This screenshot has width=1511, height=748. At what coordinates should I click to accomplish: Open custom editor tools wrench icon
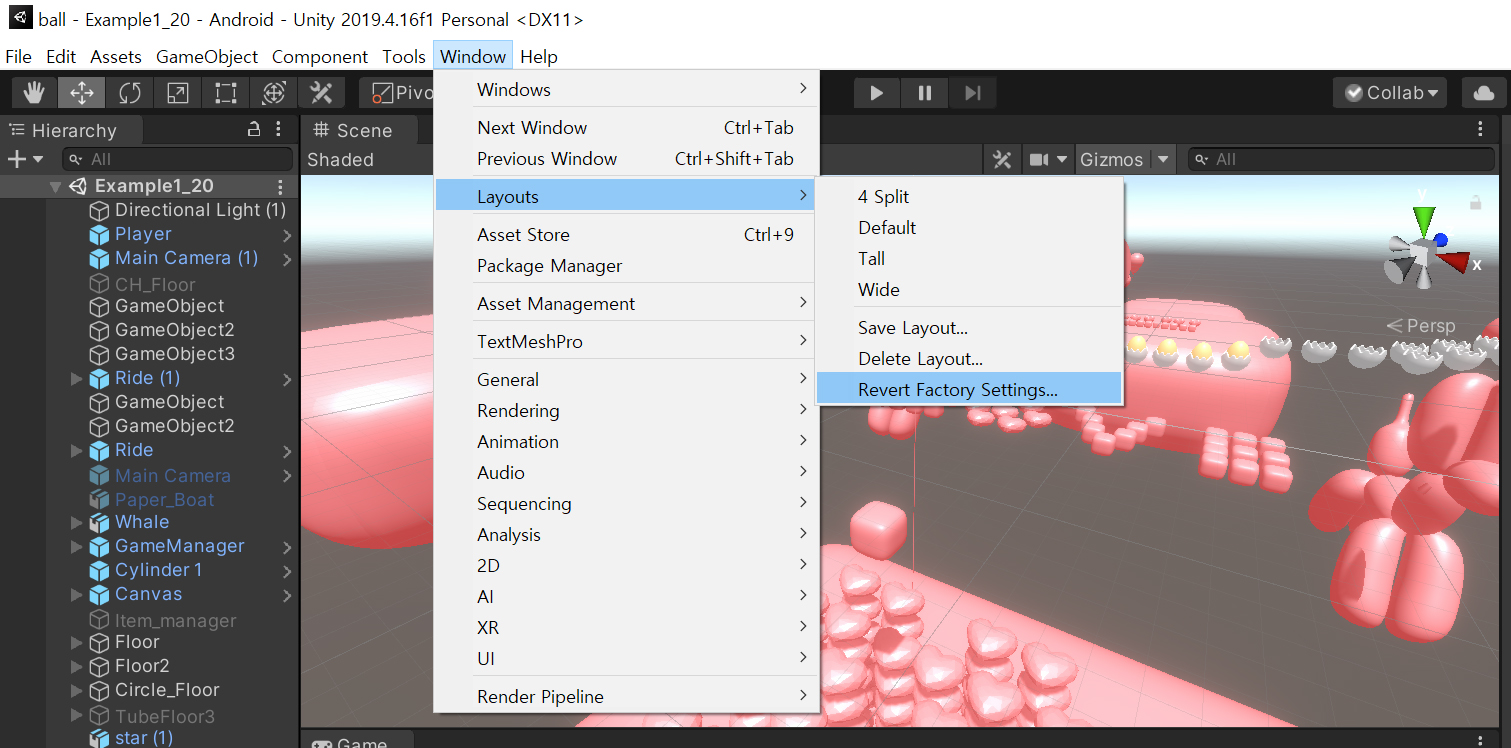(321, 93)
